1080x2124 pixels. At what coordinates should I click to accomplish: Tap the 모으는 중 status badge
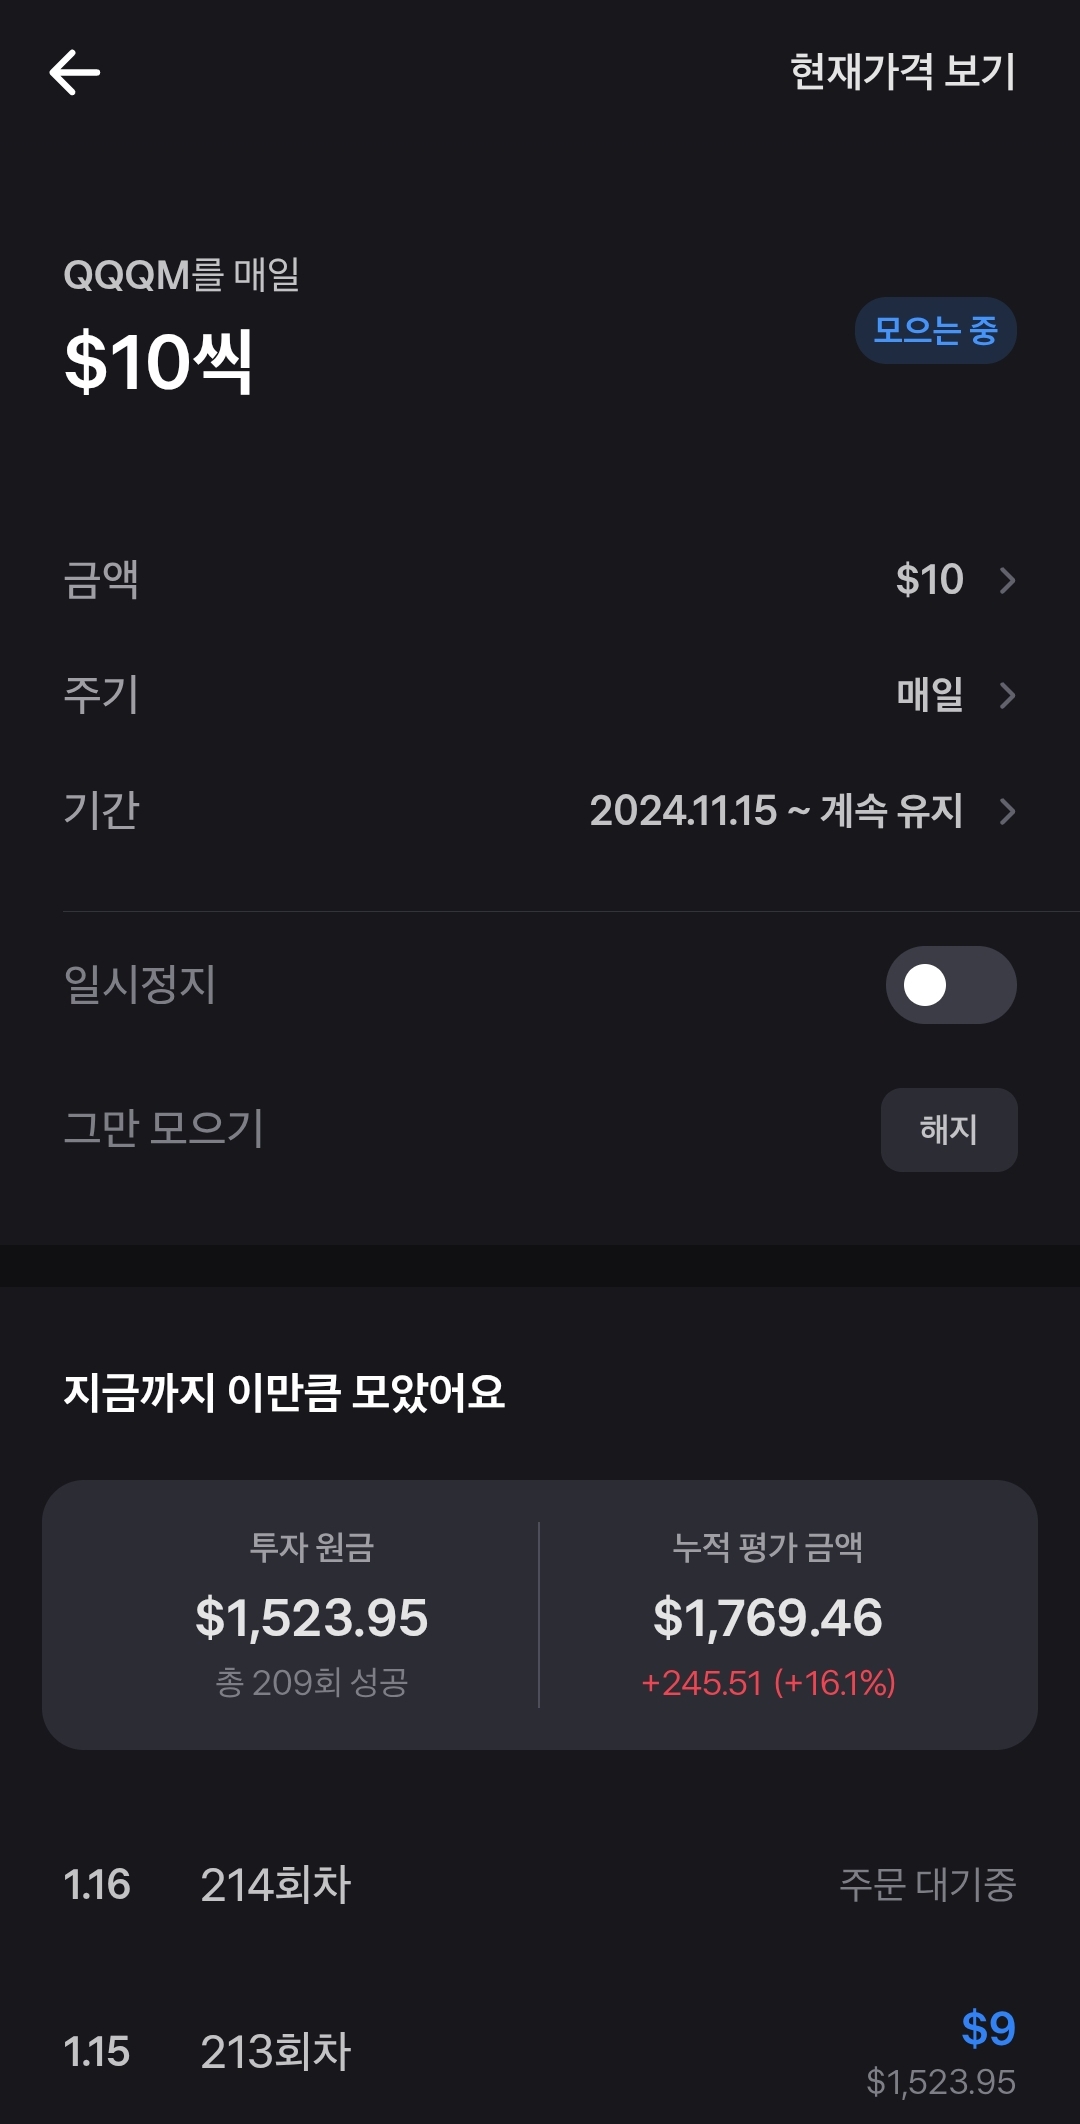(x=935, y=330)
